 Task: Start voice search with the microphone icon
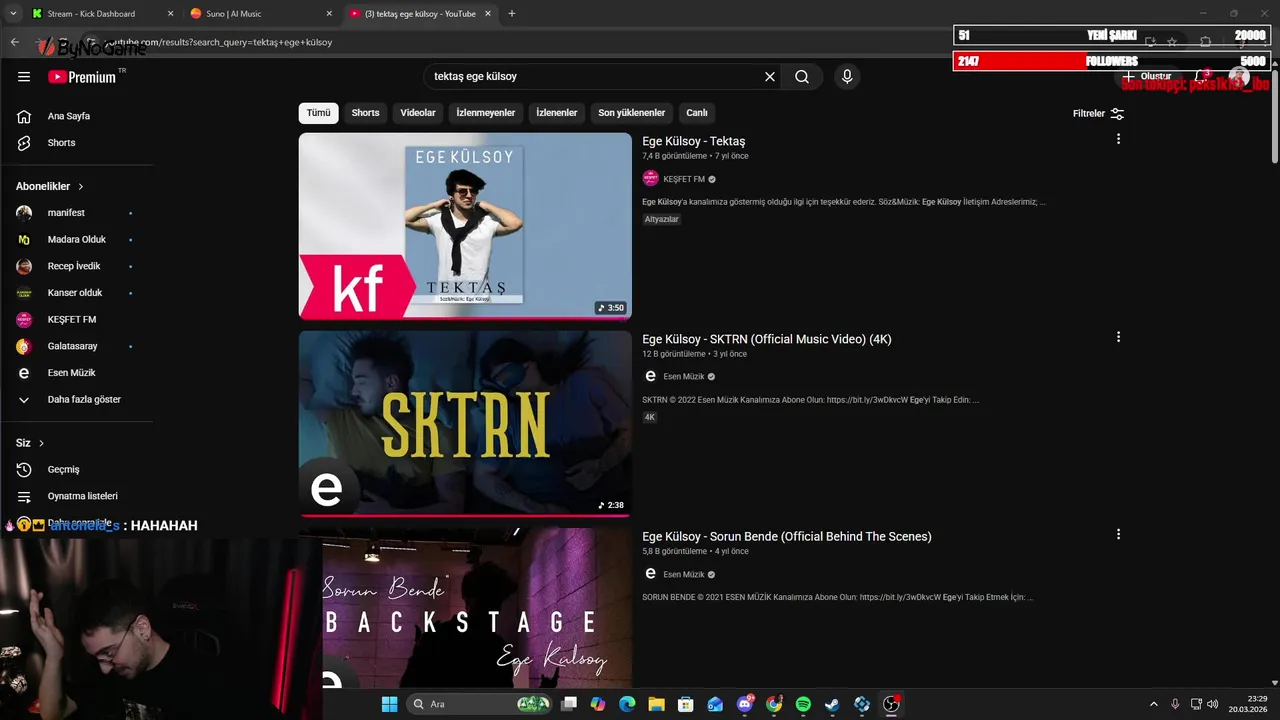847,77
